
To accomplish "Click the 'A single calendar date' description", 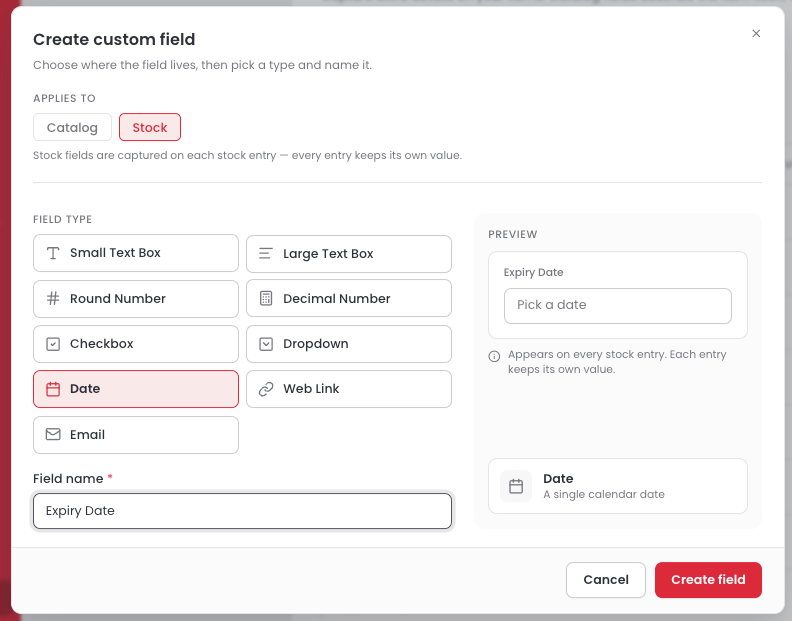I will point(604,494).
